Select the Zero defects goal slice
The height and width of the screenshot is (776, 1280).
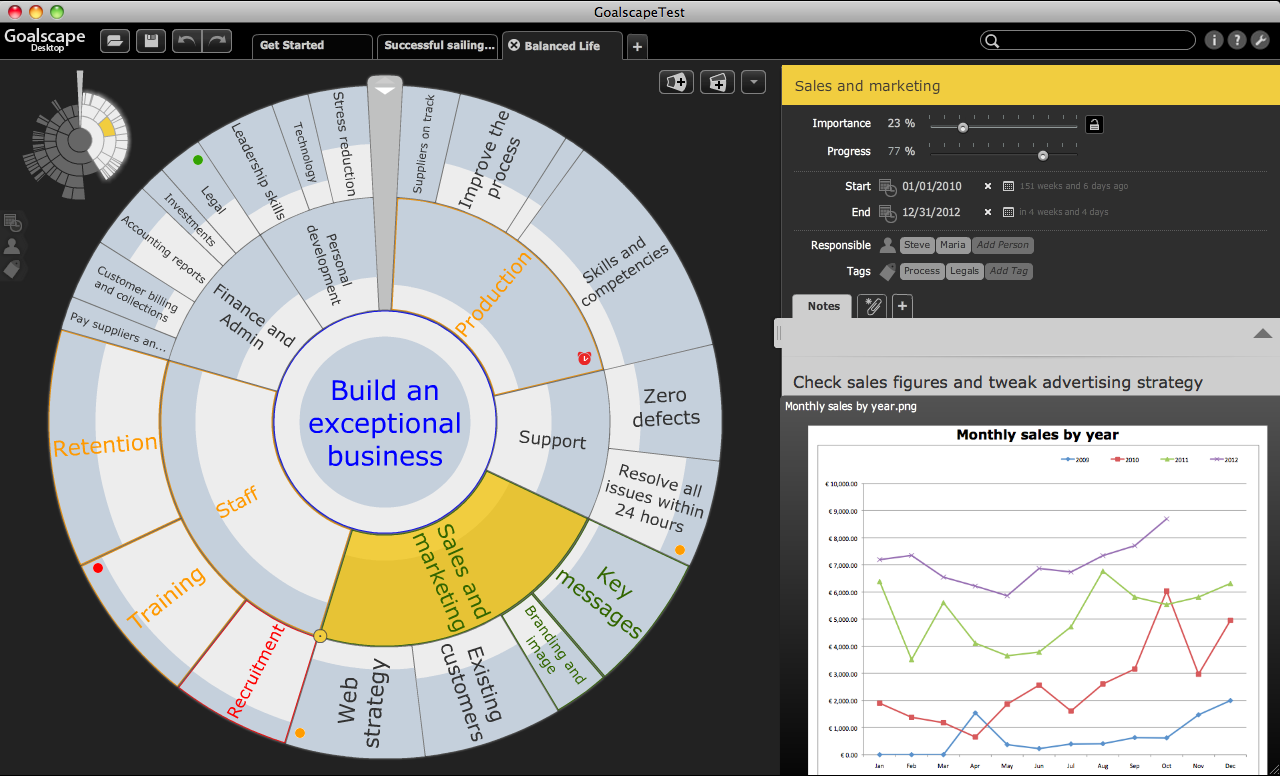pyautogui.click(x=666, y=407)
